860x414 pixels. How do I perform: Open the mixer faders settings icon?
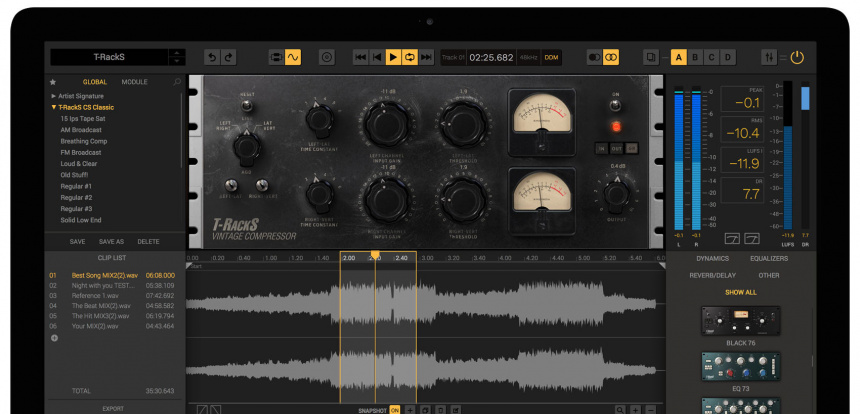click(x=769, y=57)
